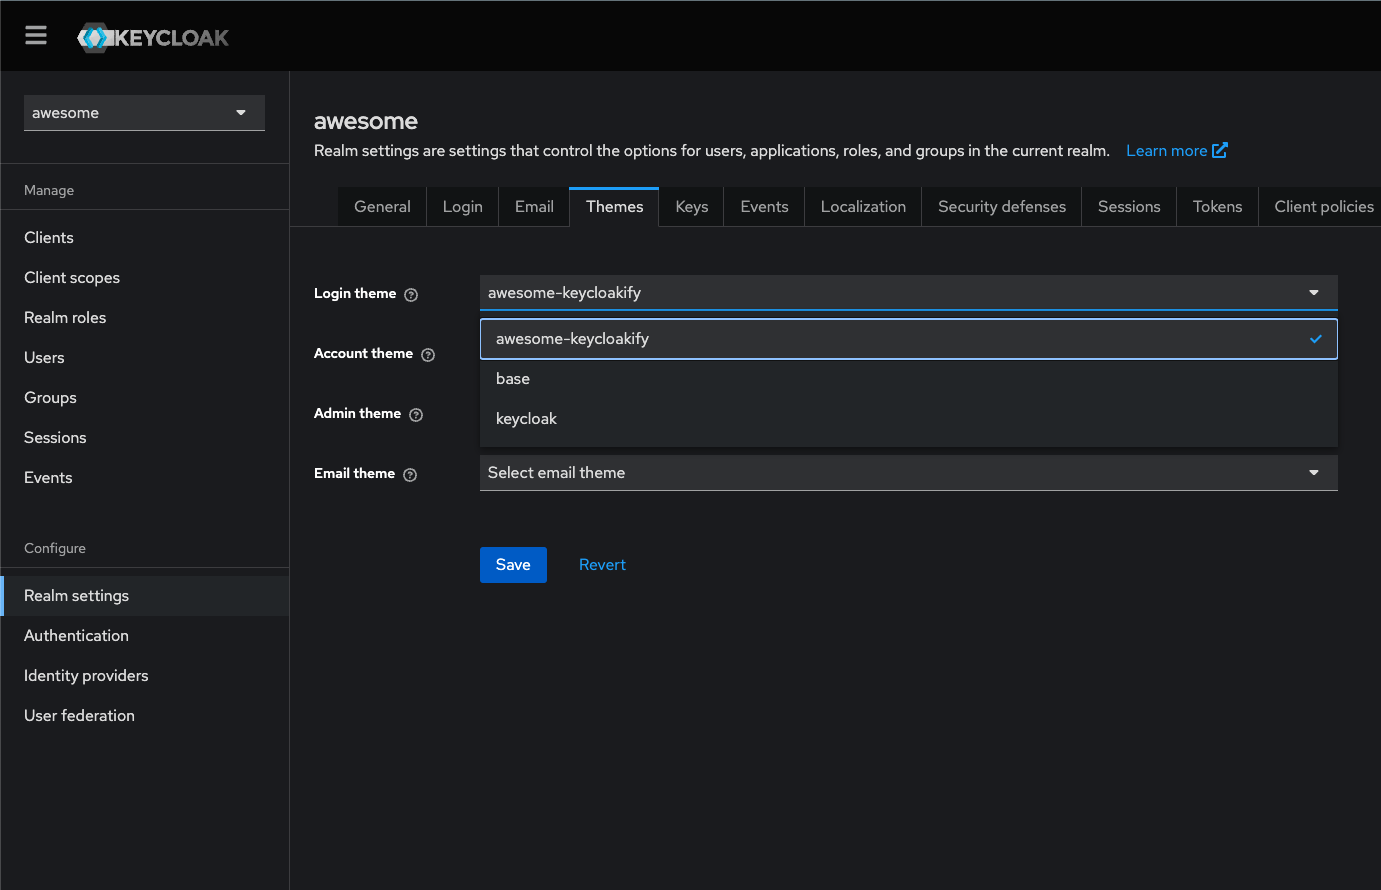
Task: Click the external link icon beside Learn more
Action: [1220, 150]
